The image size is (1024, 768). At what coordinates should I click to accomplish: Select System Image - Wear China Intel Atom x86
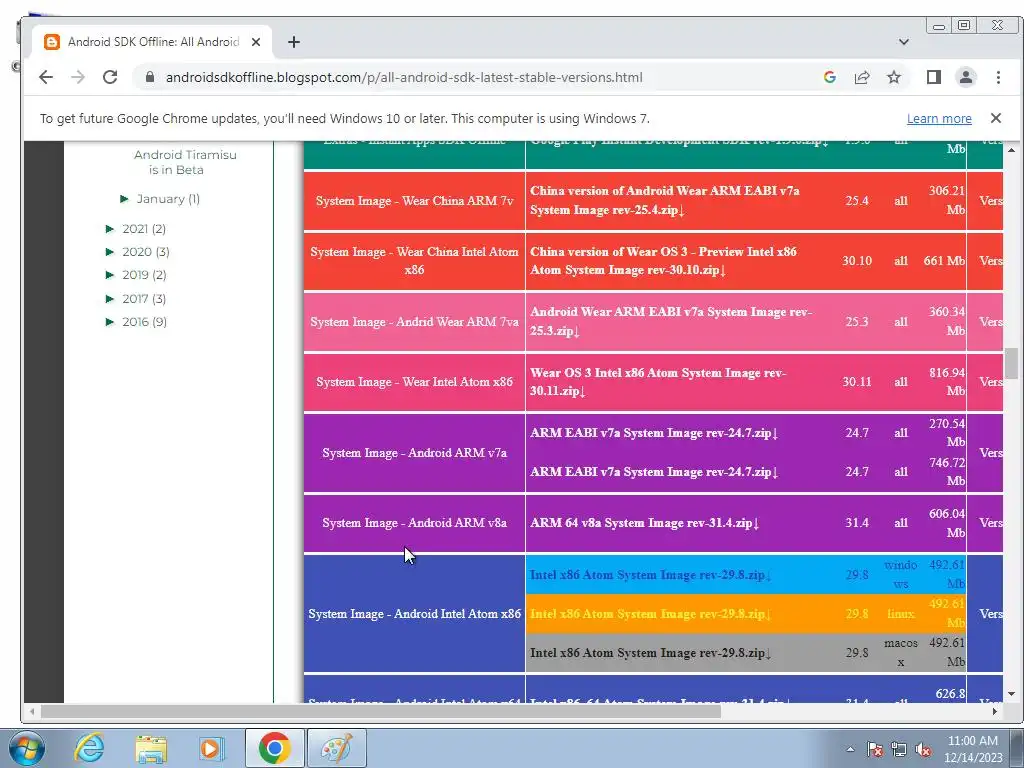(x=415, y=261)
